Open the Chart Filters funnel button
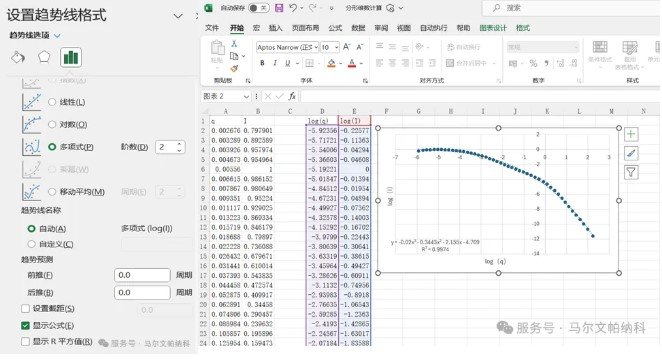Screen dimensions: 662x361 pyautogui.click(x=631, y=172)
